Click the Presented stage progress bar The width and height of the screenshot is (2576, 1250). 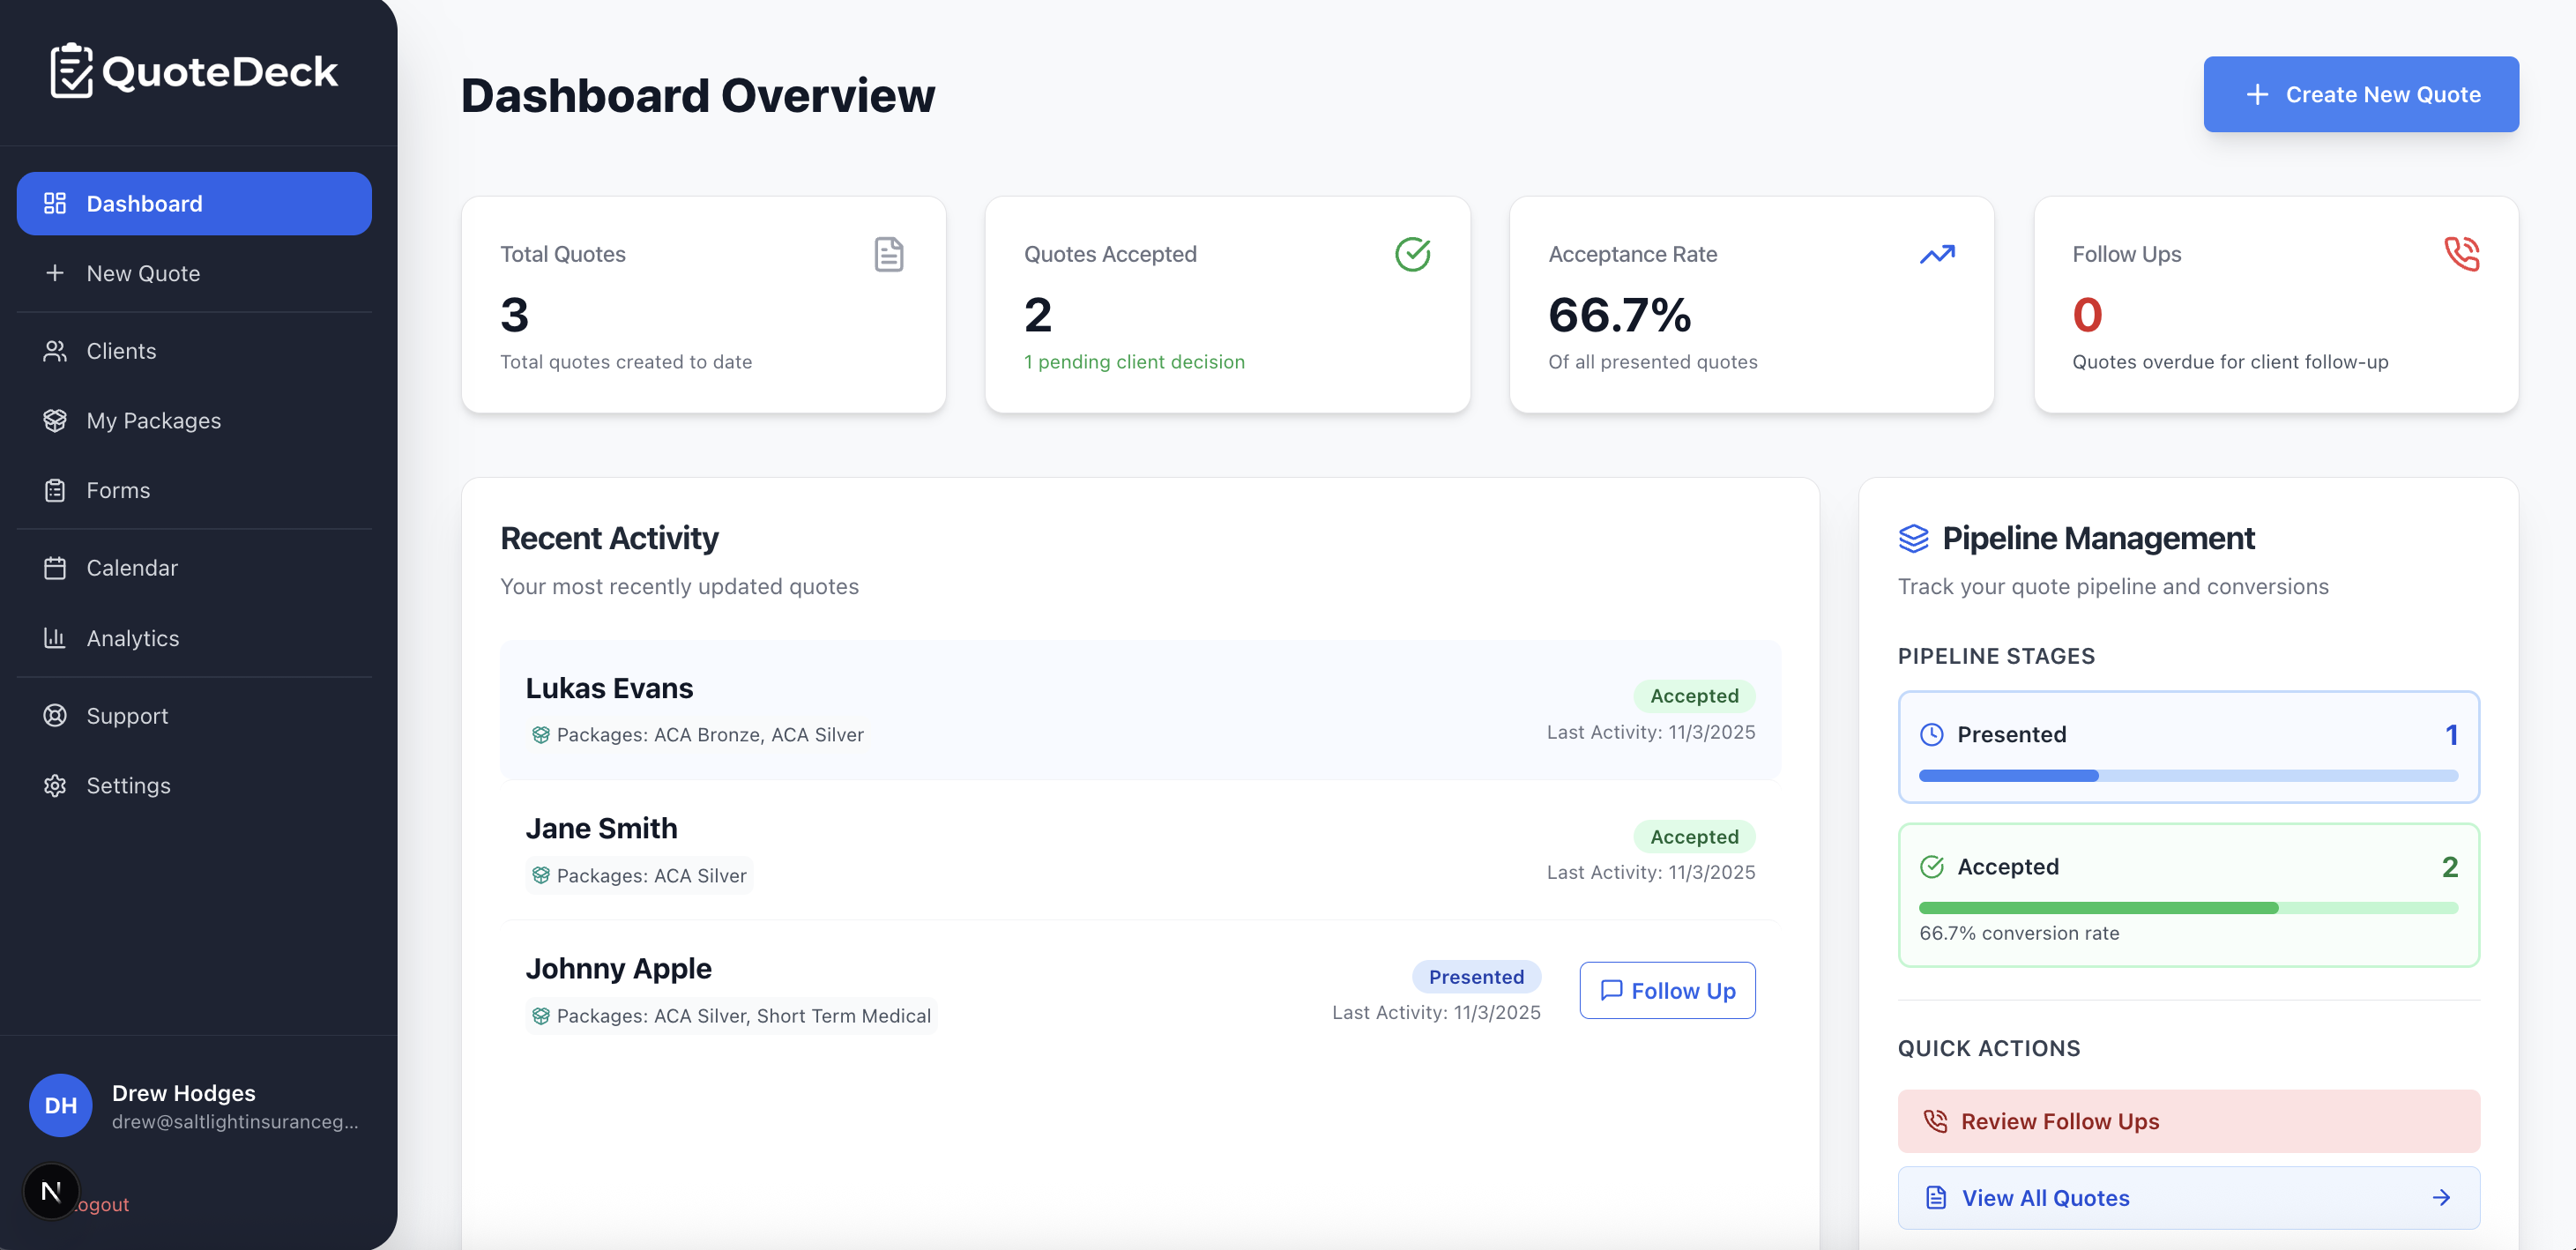click(2187, 775)
